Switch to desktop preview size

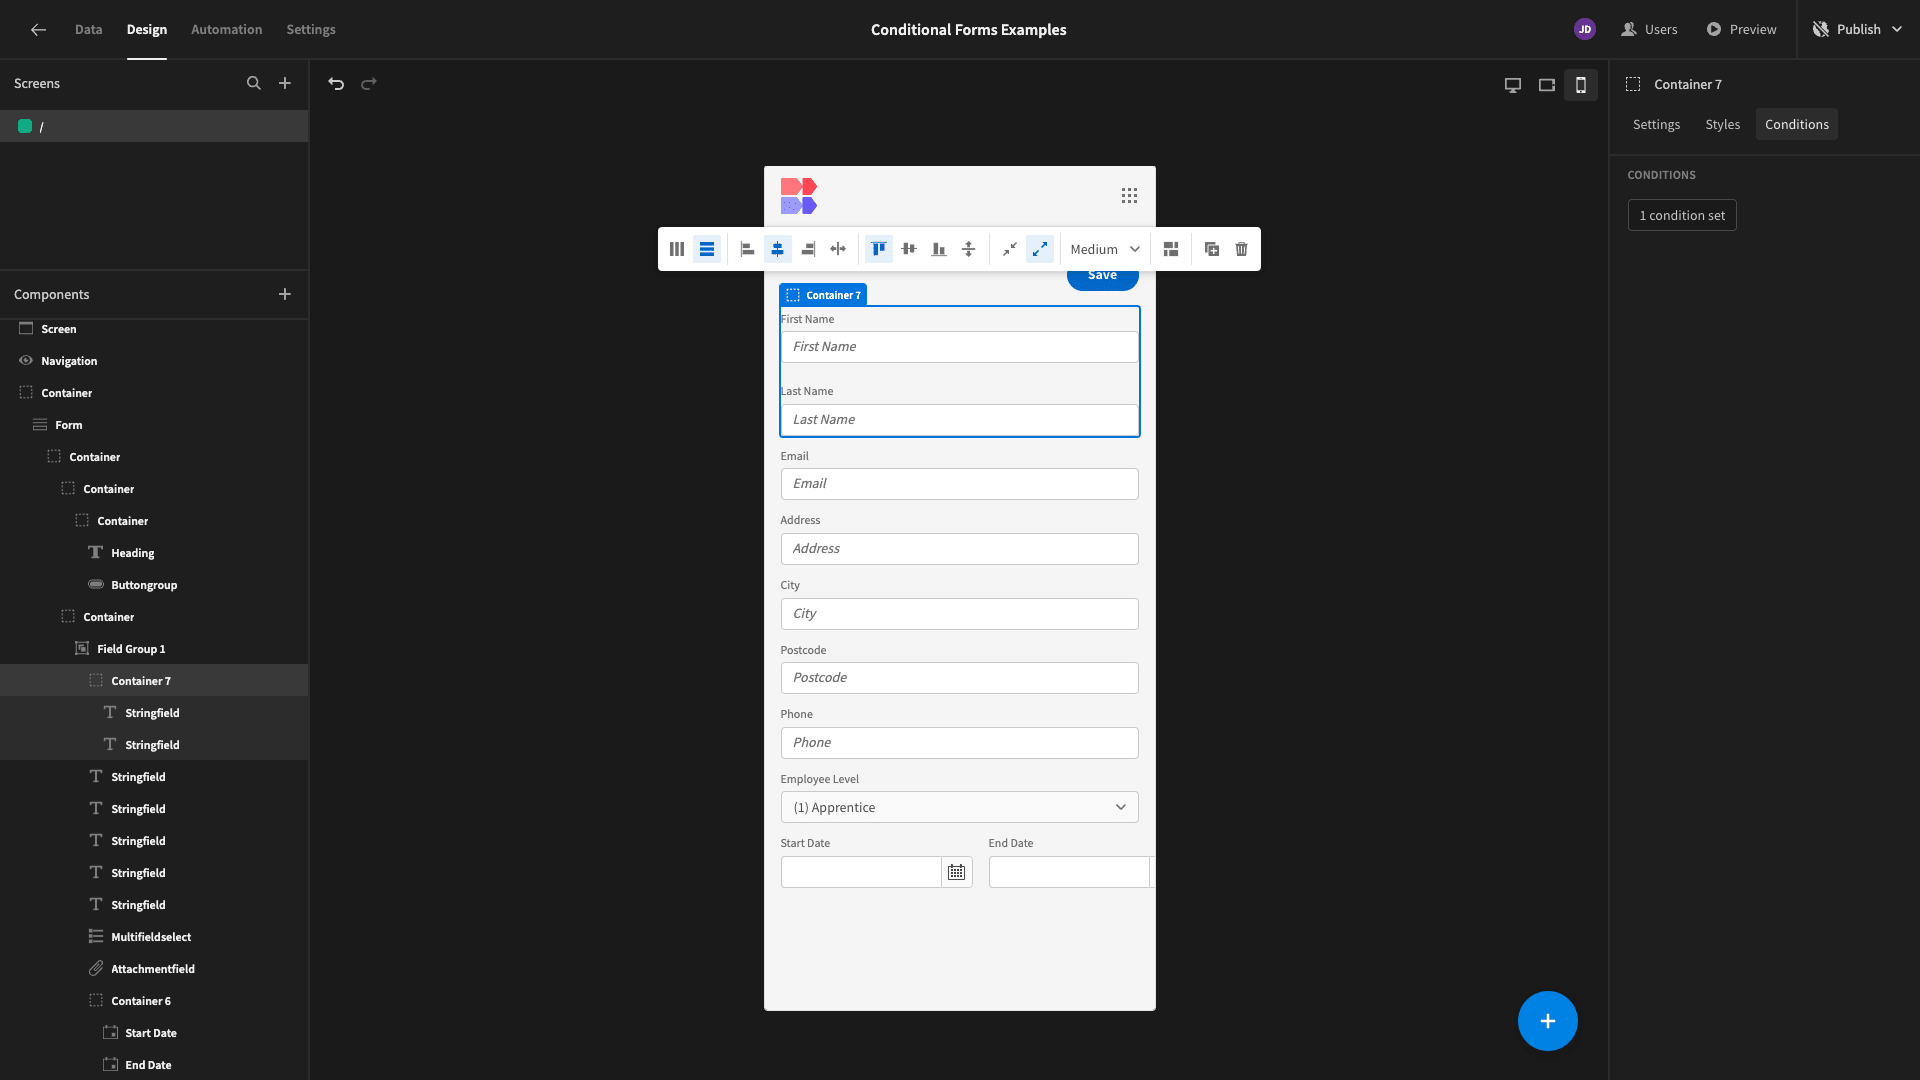coord(1513,85)
